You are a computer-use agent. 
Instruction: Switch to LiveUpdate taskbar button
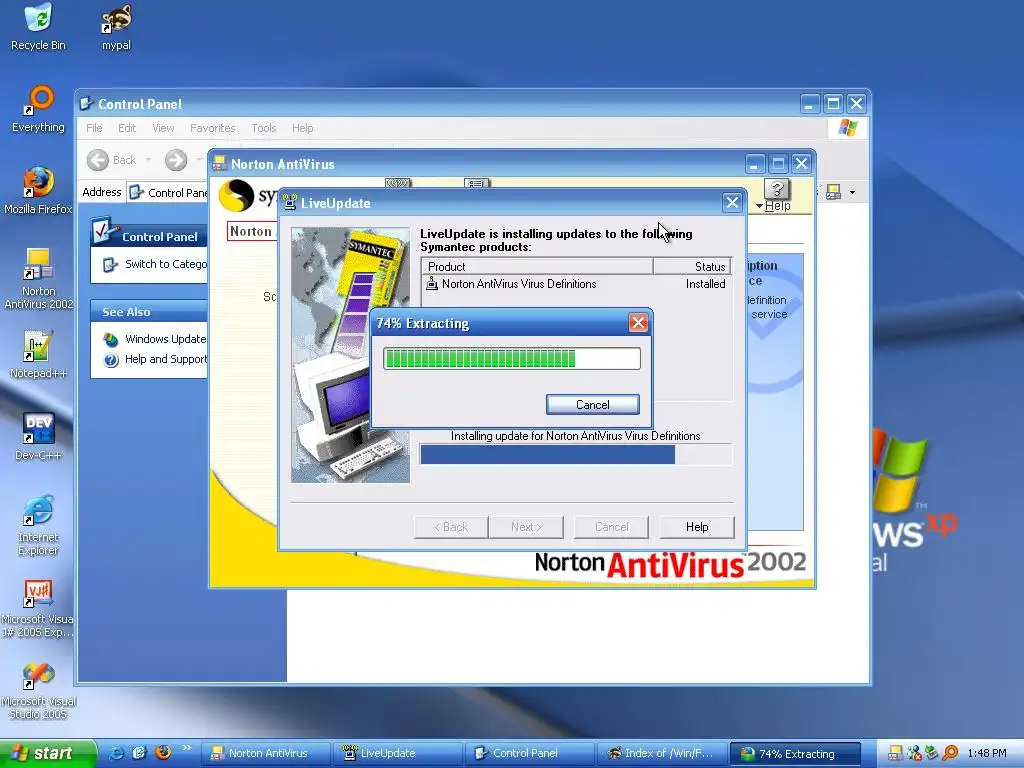[397, 753]
